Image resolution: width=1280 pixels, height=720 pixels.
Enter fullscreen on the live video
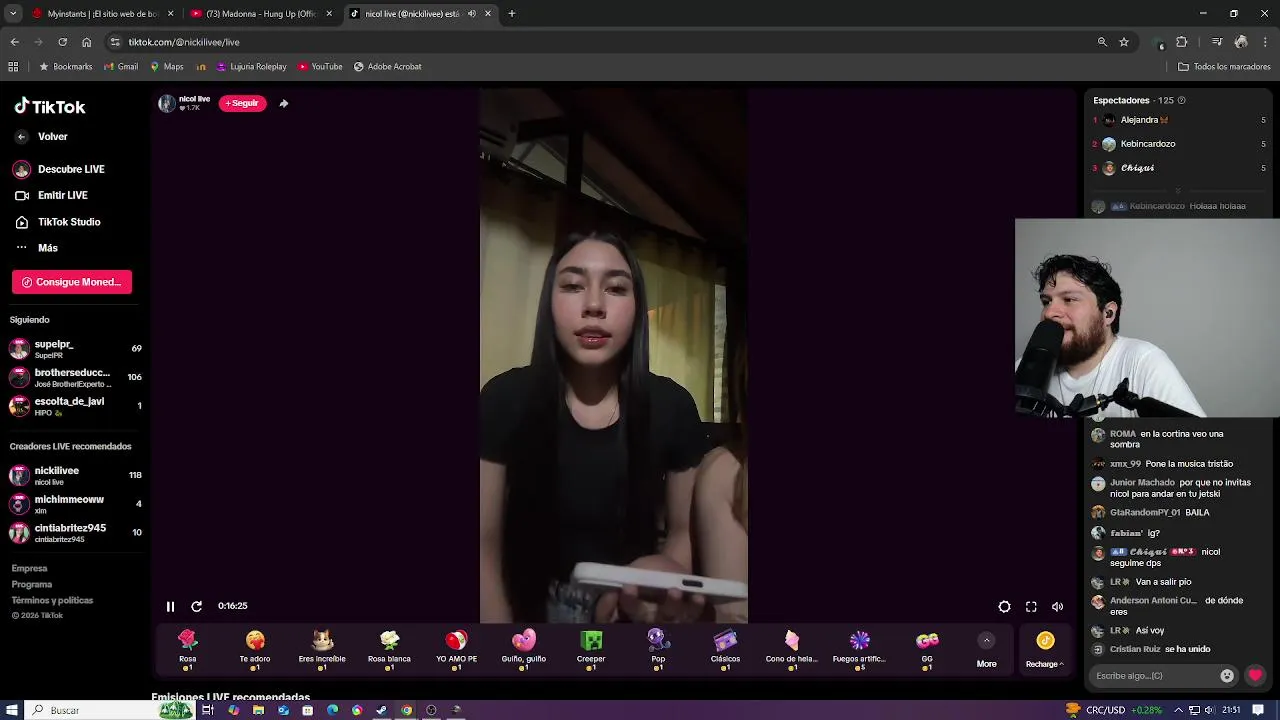1031,606
